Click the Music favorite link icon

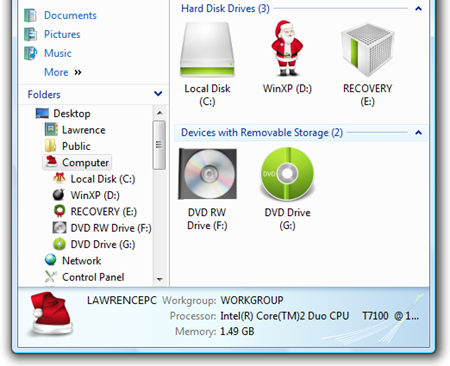[30, 53]
